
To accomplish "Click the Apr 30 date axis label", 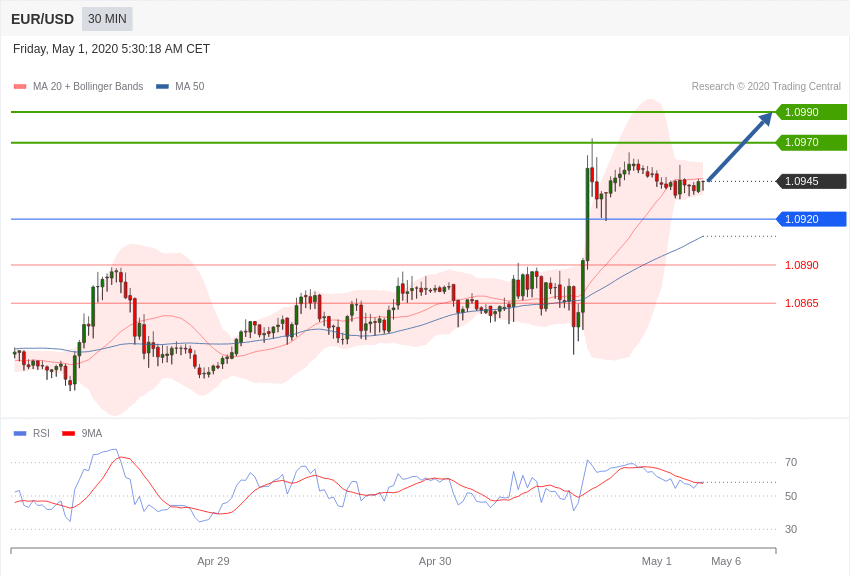I will tap(435, 561).
